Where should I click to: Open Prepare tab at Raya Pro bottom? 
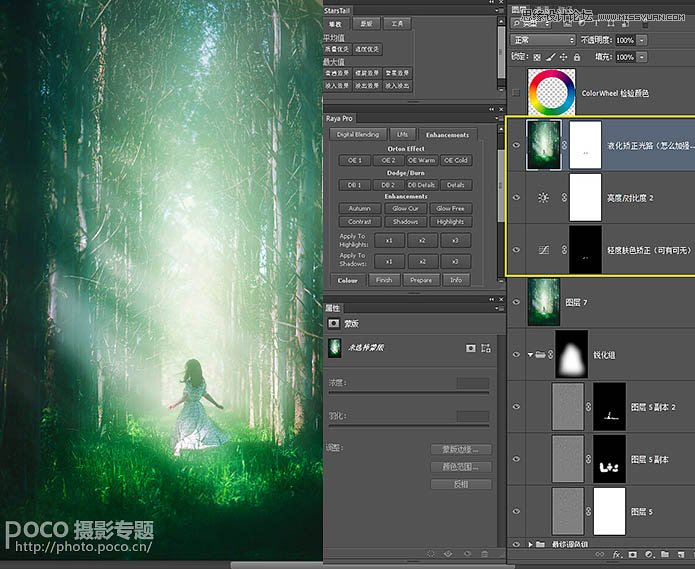click(421, 280)
